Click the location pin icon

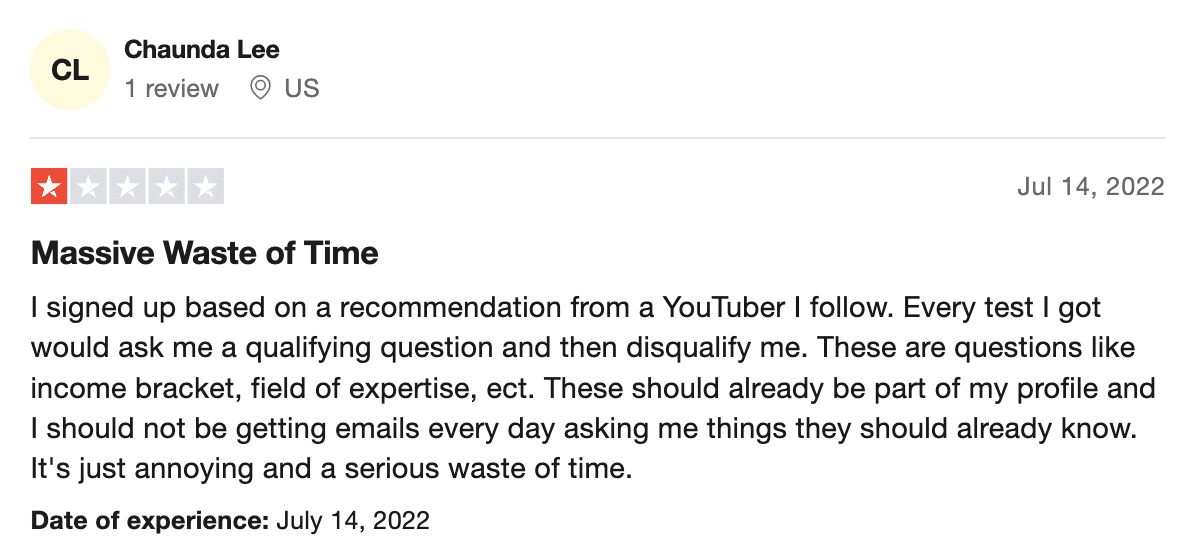pyautogui.click(x=260, y=88)
